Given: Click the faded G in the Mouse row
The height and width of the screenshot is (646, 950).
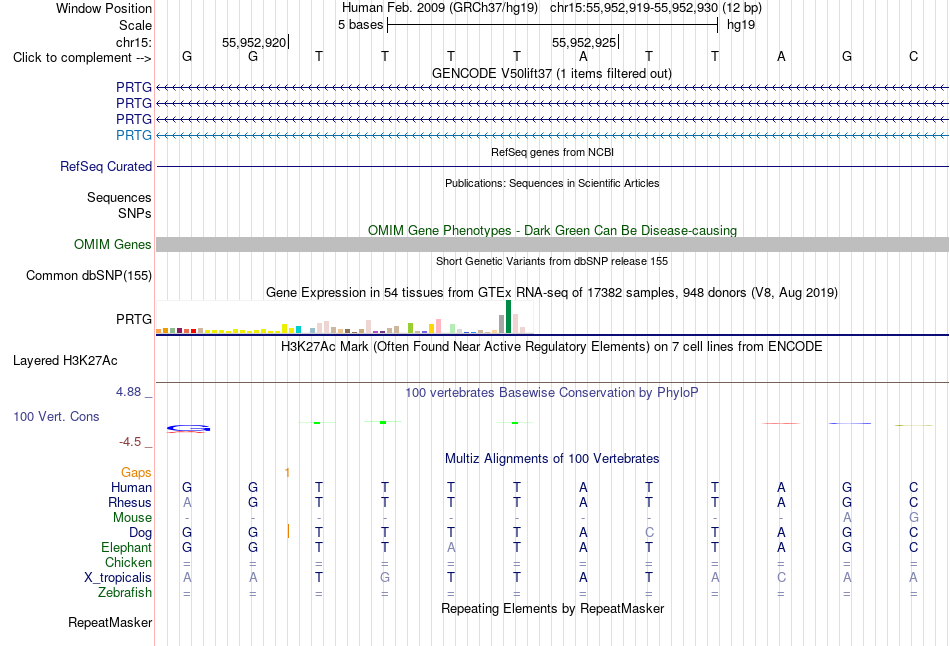Looking at the screenshot, I should [913, 518].
